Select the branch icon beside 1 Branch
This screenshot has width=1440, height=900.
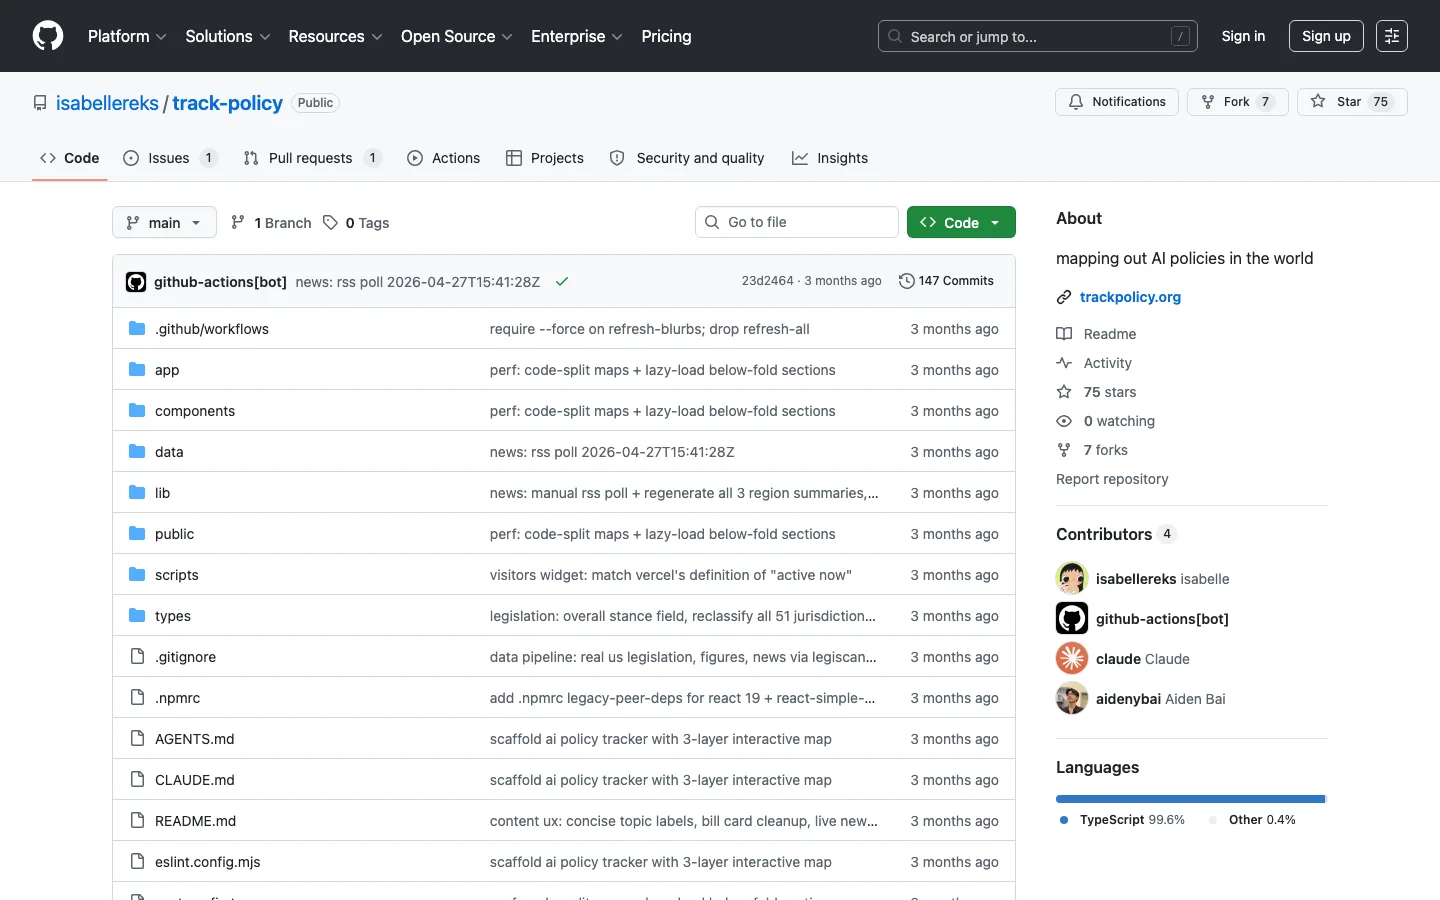click(x=237, y=222)
